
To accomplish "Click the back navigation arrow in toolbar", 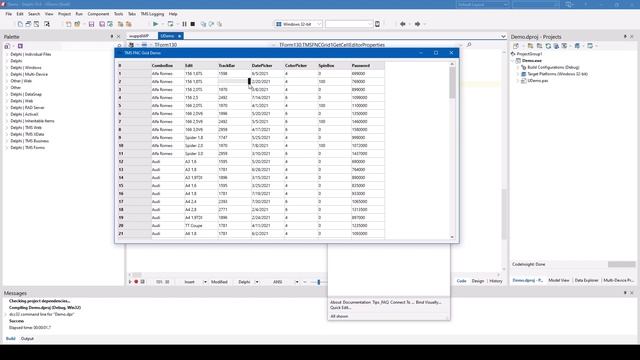I will (402, 24).
